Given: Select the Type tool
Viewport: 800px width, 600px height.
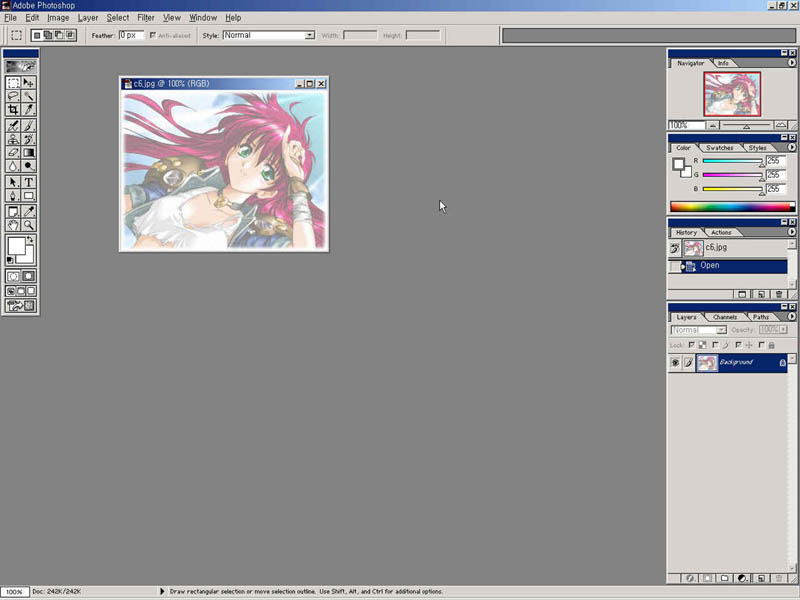Looking at the screenshot, I should (29, 182).
